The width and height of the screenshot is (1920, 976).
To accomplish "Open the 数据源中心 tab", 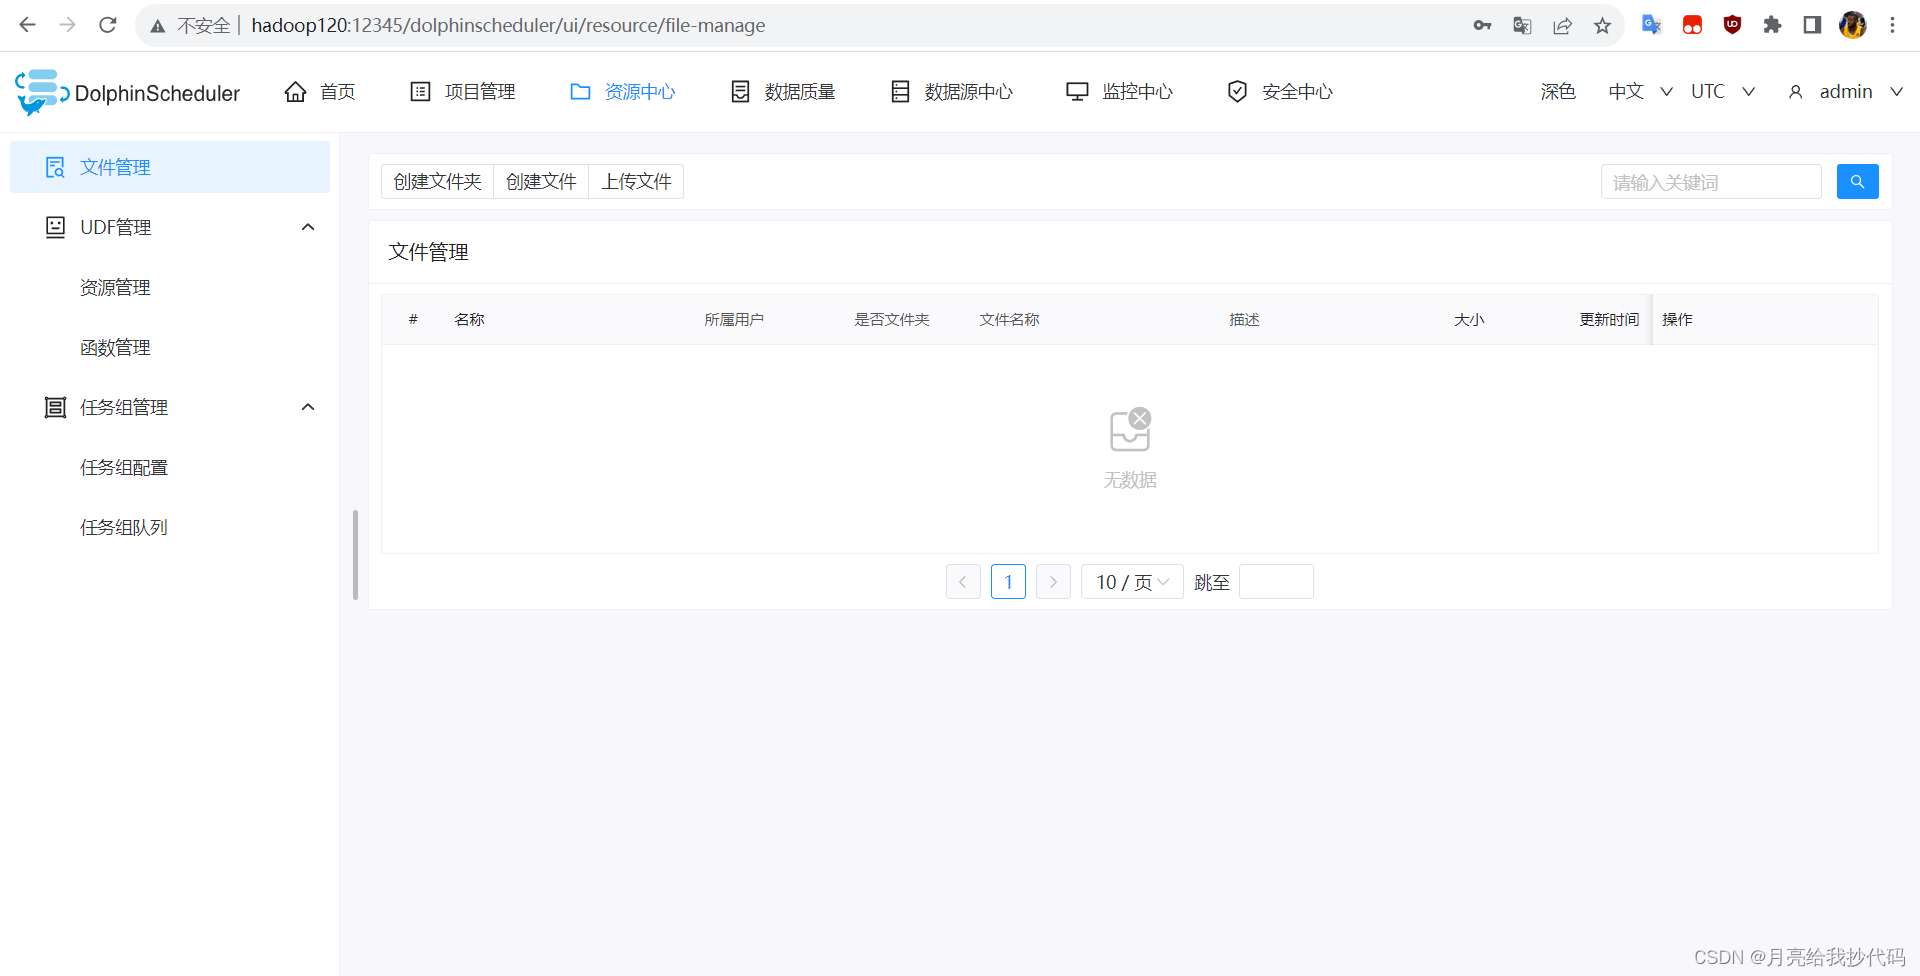I will pyautogui.click(x=952, y=92).
